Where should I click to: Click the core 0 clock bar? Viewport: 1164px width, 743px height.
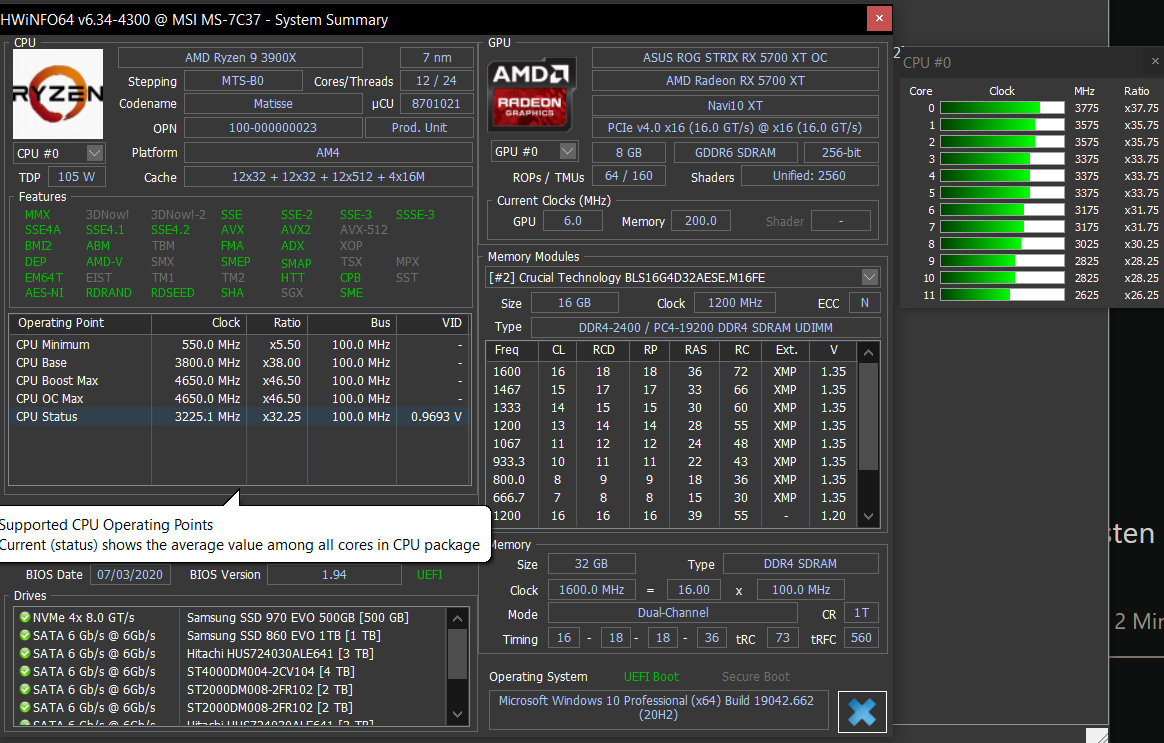point(1002,108)
